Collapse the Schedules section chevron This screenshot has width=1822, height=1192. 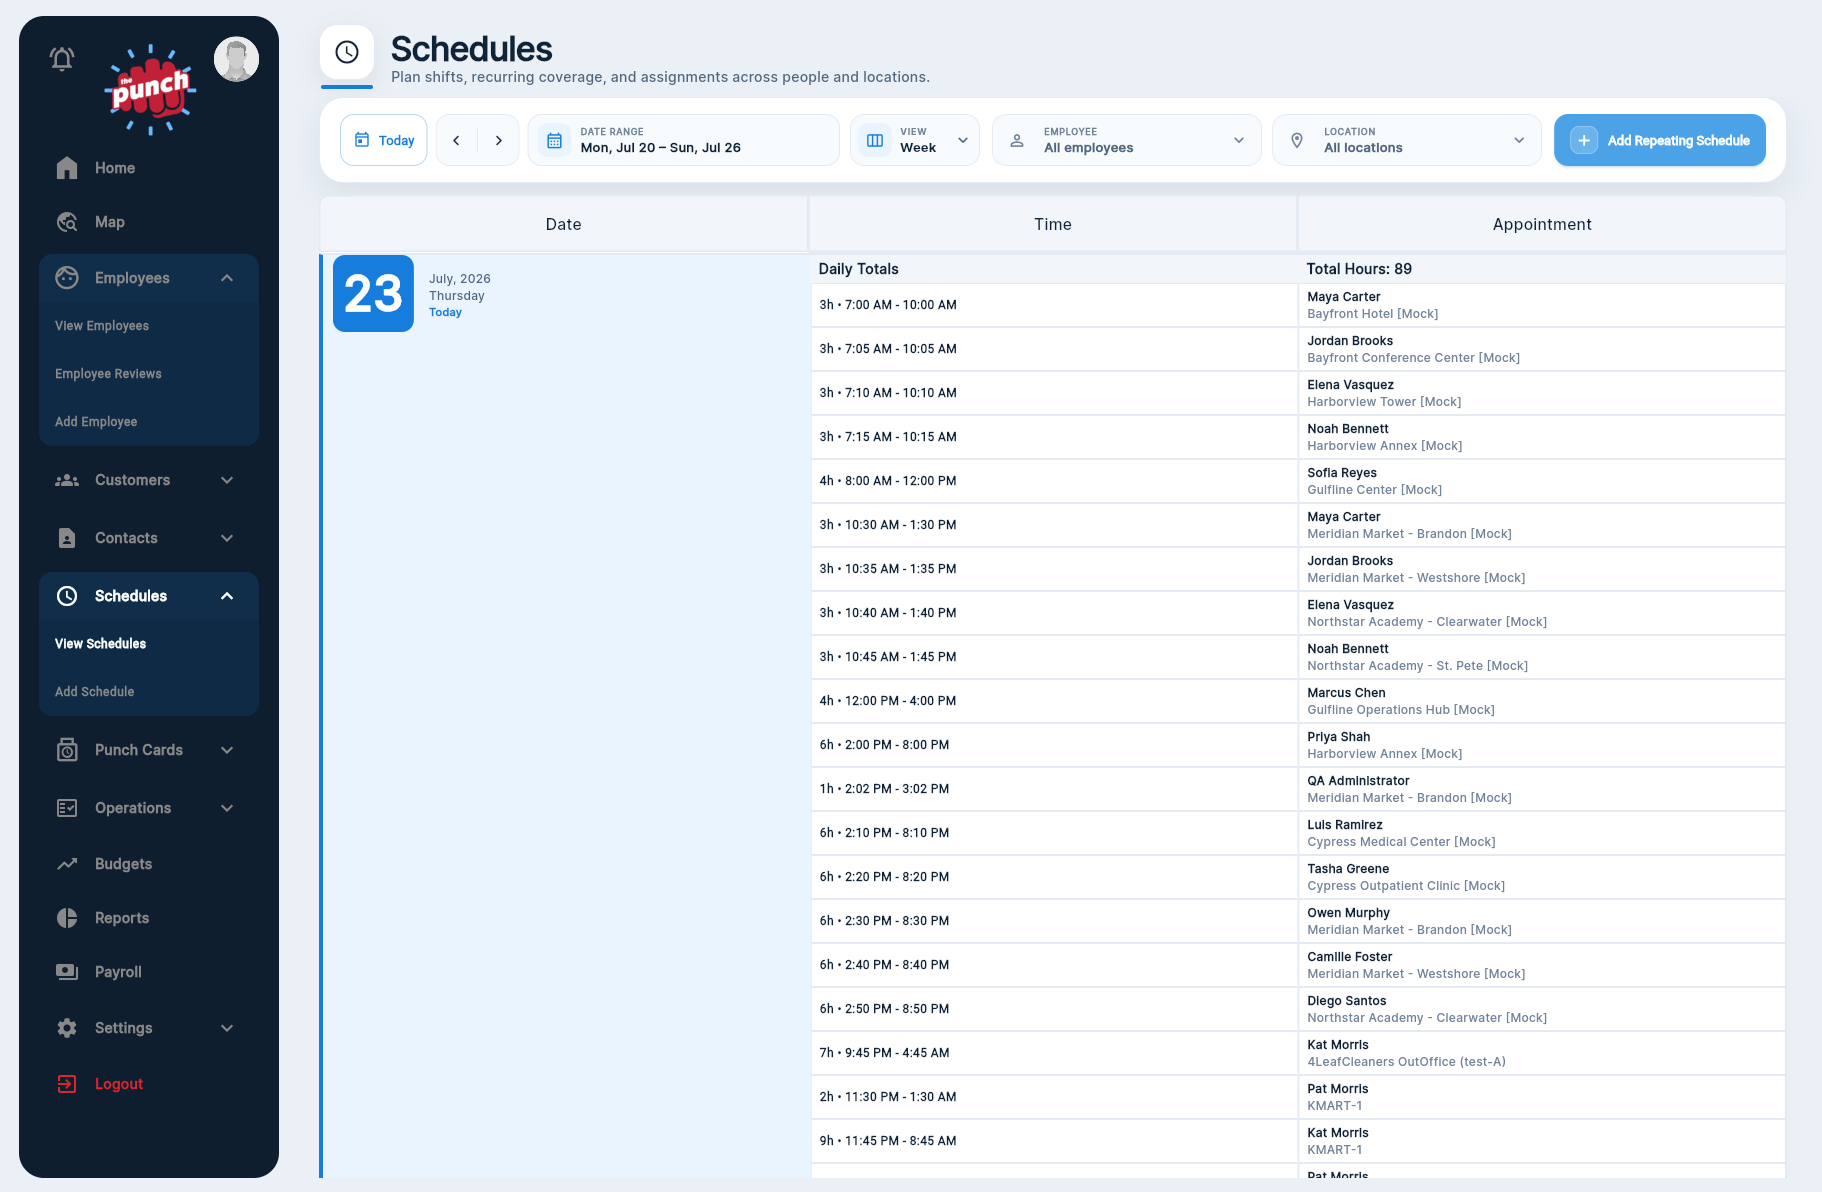tap(227, 596)
